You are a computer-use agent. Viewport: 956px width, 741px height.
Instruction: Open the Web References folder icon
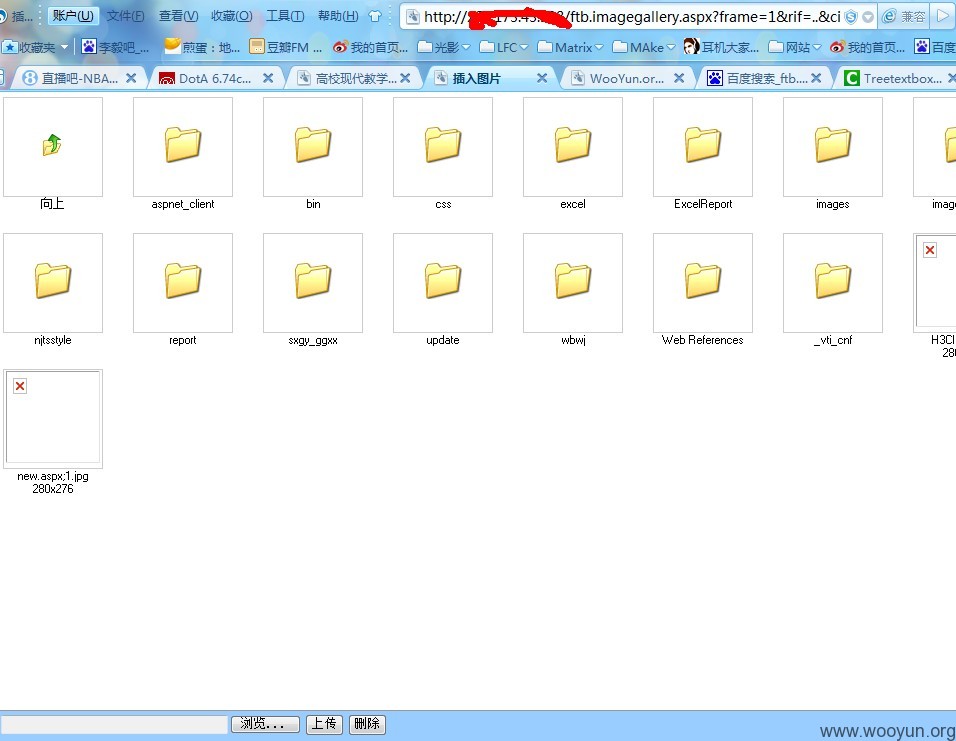click(x=702, y=282)
